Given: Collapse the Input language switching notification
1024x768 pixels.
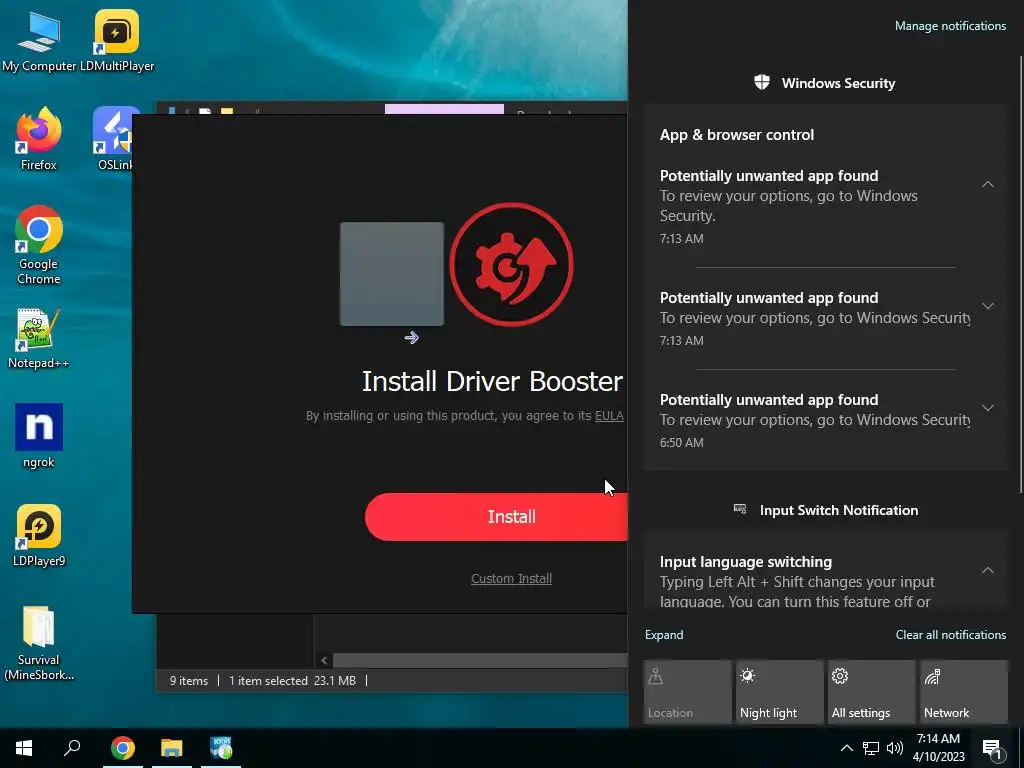Looking at the screenshot, I should point(988,570).
